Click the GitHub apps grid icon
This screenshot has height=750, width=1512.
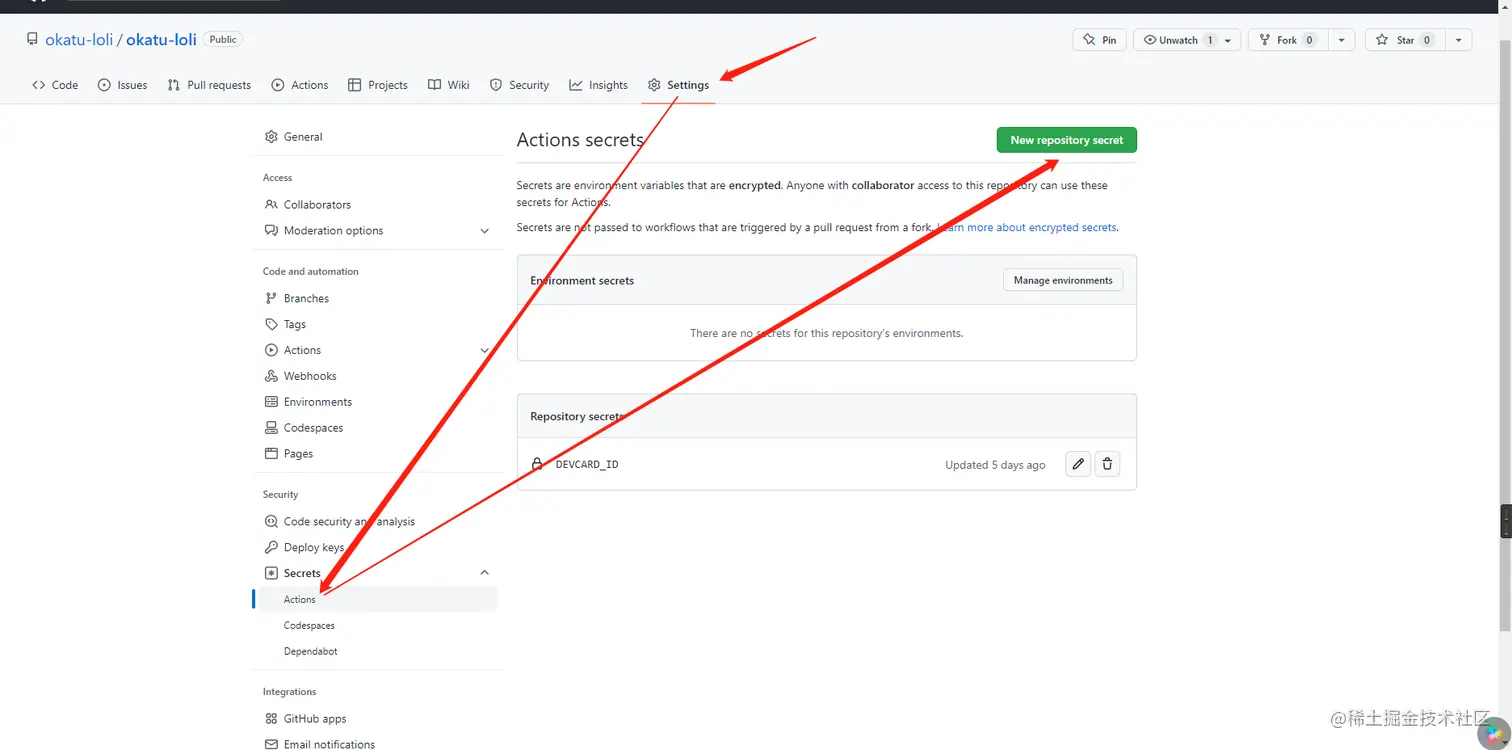click(x=271, y=718)
